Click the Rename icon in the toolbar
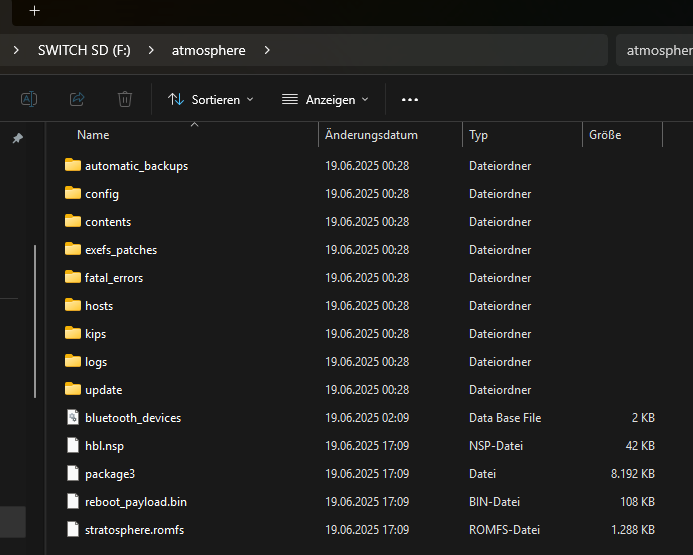The height and width of the screenshot is (555, 693). click(30, 99)
